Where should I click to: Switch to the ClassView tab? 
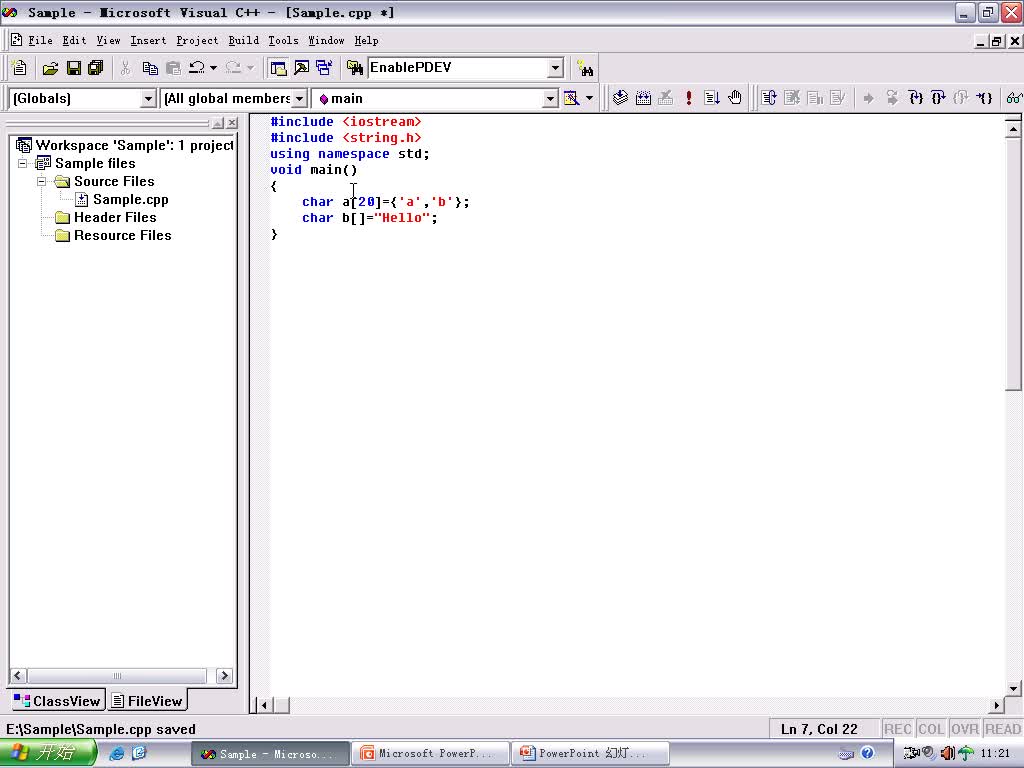click(57, 701)
